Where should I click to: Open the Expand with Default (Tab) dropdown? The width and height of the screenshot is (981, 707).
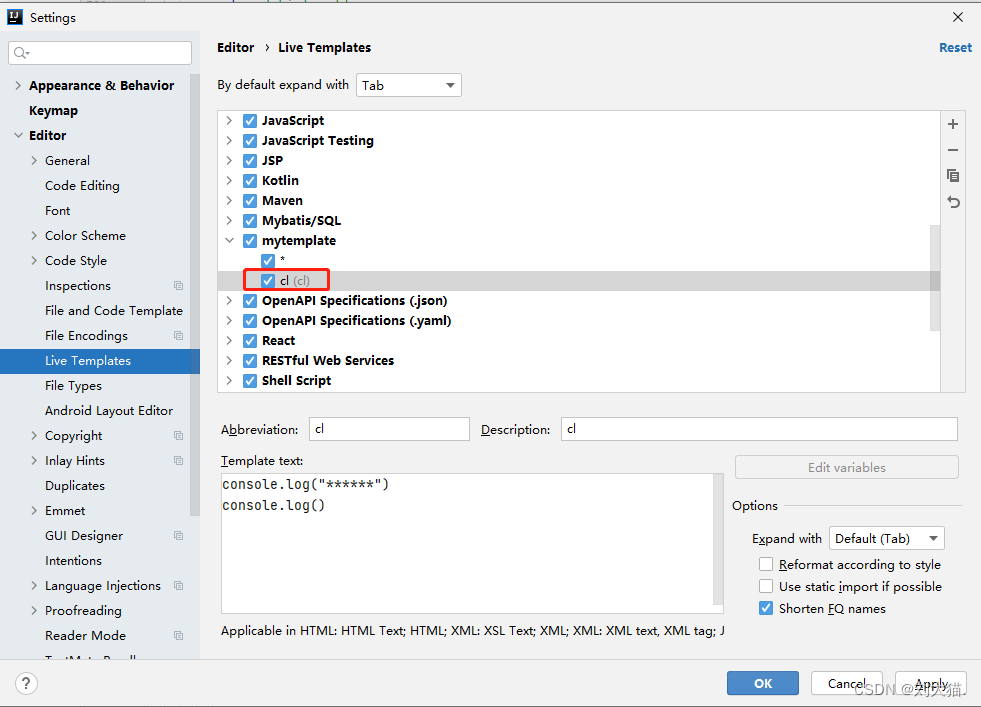click(886, 539)
